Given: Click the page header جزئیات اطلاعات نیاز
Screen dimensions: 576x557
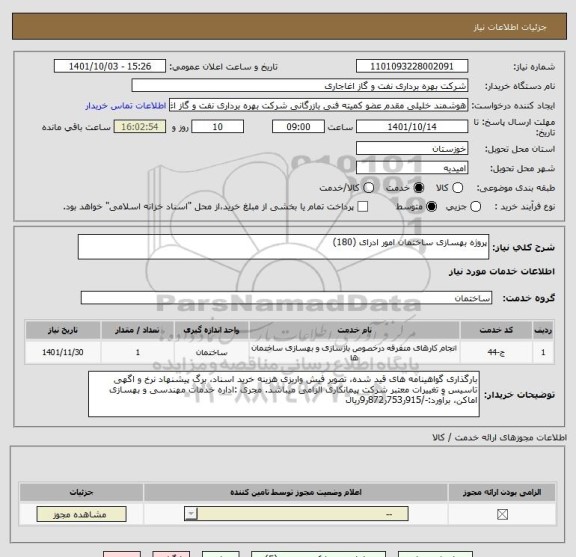Looking at the screenshot, I should coord(510,27).
